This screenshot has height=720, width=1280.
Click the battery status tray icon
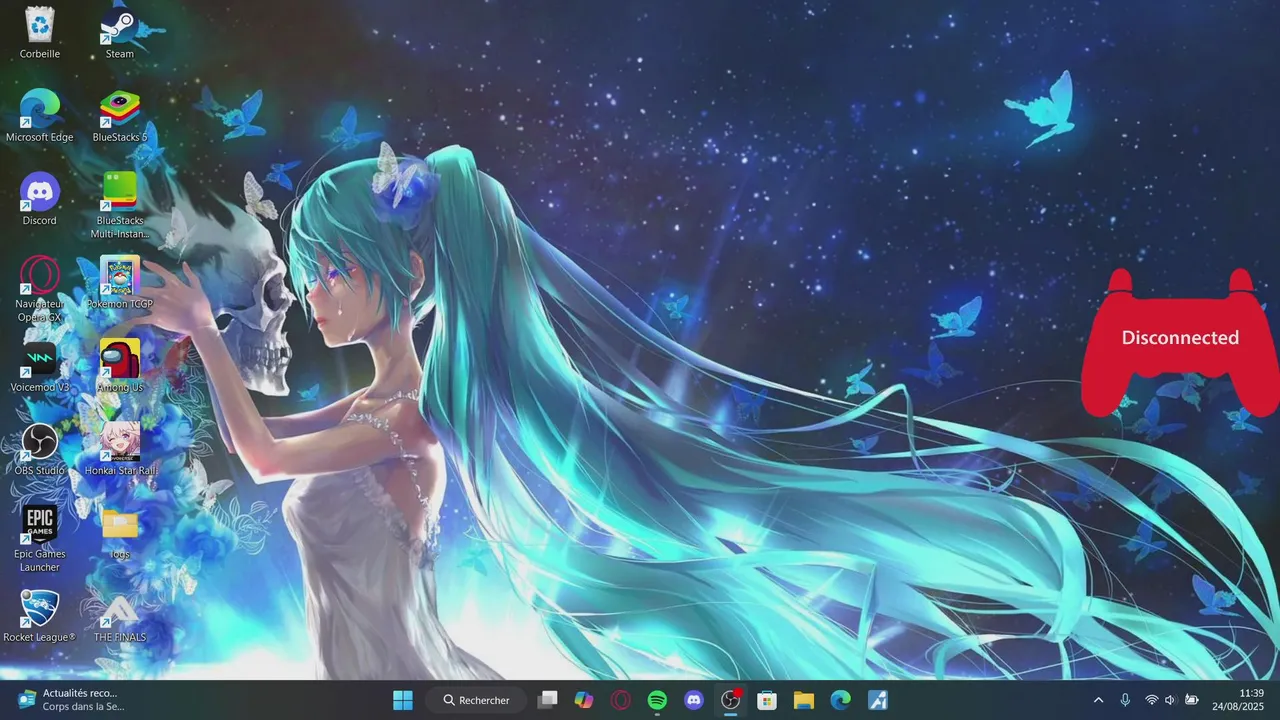pos(1192,700)
